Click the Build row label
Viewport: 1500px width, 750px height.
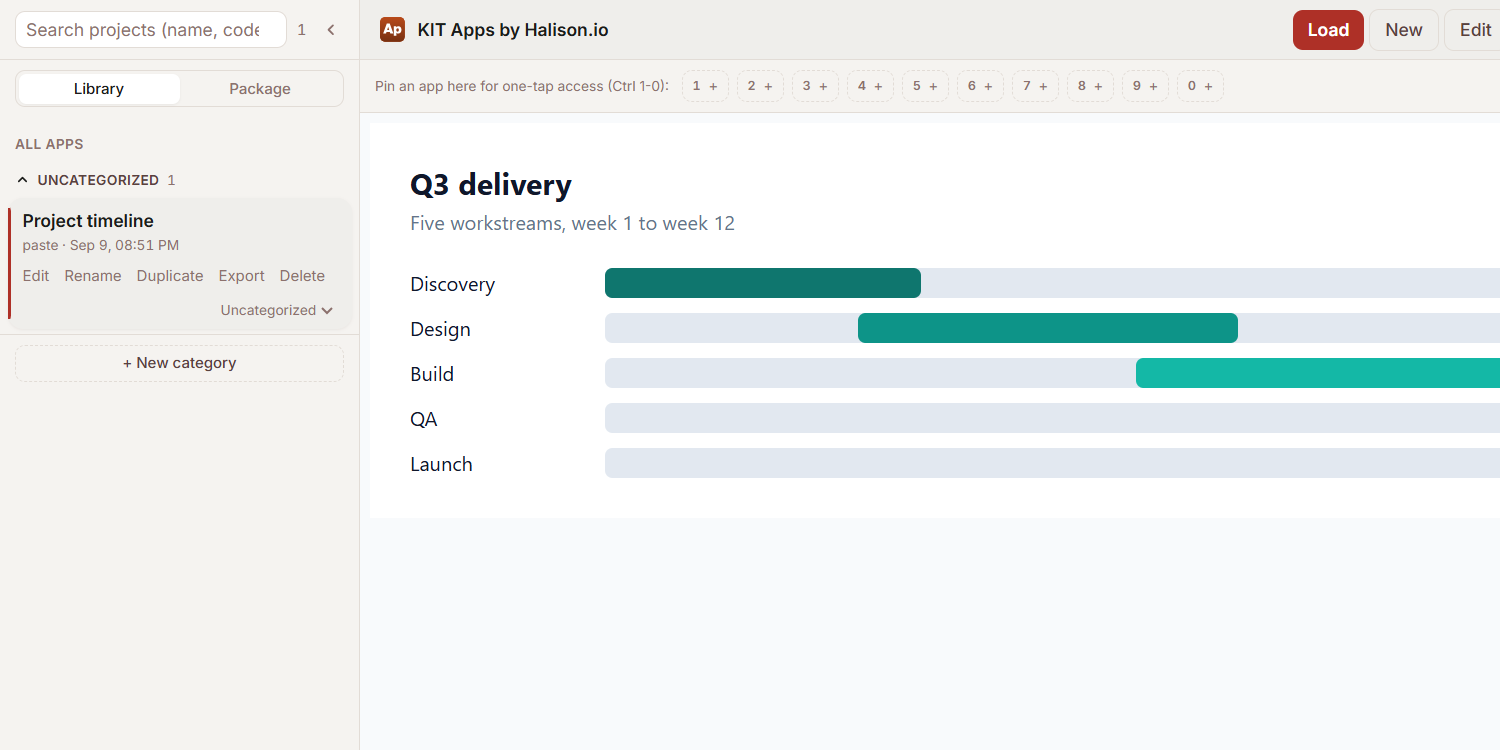click(x=432, y=374)
